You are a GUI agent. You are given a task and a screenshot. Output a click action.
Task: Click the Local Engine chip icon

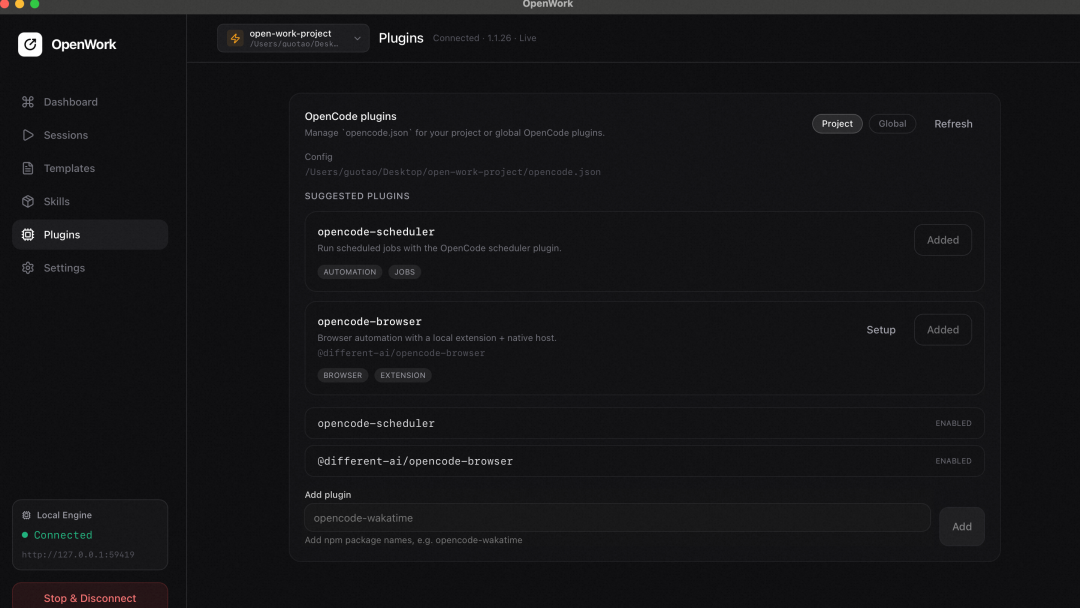[x=26, y=515]
